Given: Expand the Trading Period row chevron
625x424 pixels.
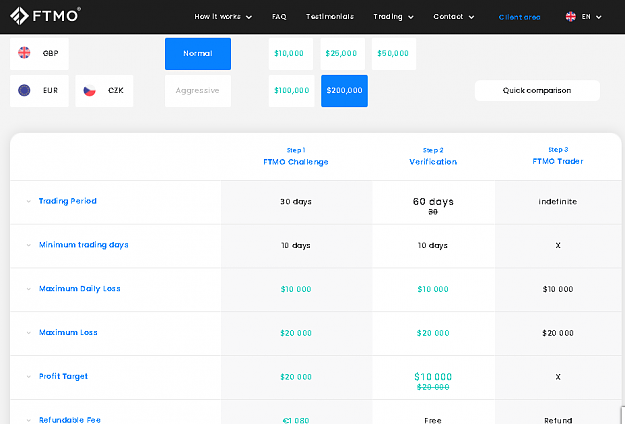Looking at the screenshot, I should click(x=29, y=201).
